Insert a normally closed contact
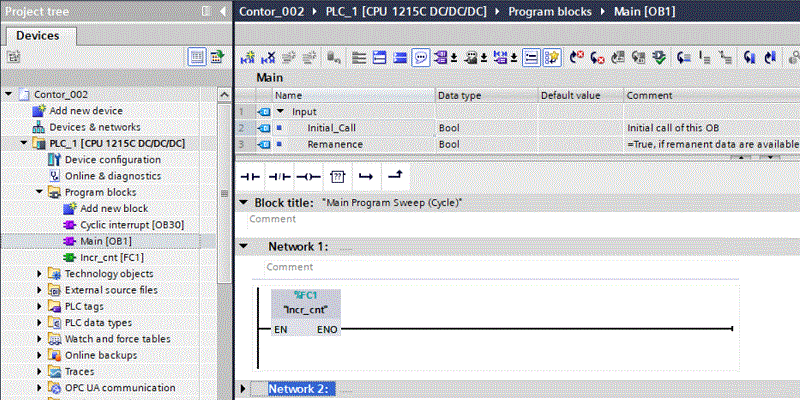 [279, 175]
